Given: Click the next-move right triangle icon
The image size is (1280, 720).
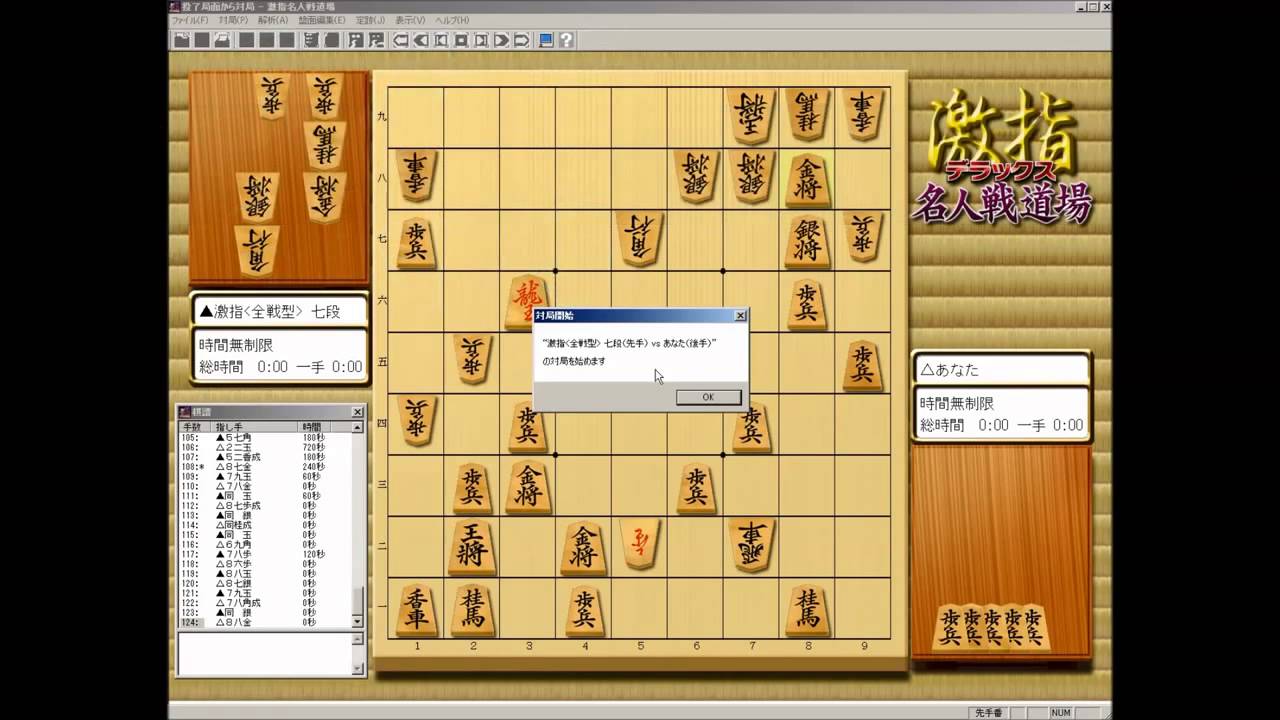Looking at the screenshot, I should [x=501, y=40].
